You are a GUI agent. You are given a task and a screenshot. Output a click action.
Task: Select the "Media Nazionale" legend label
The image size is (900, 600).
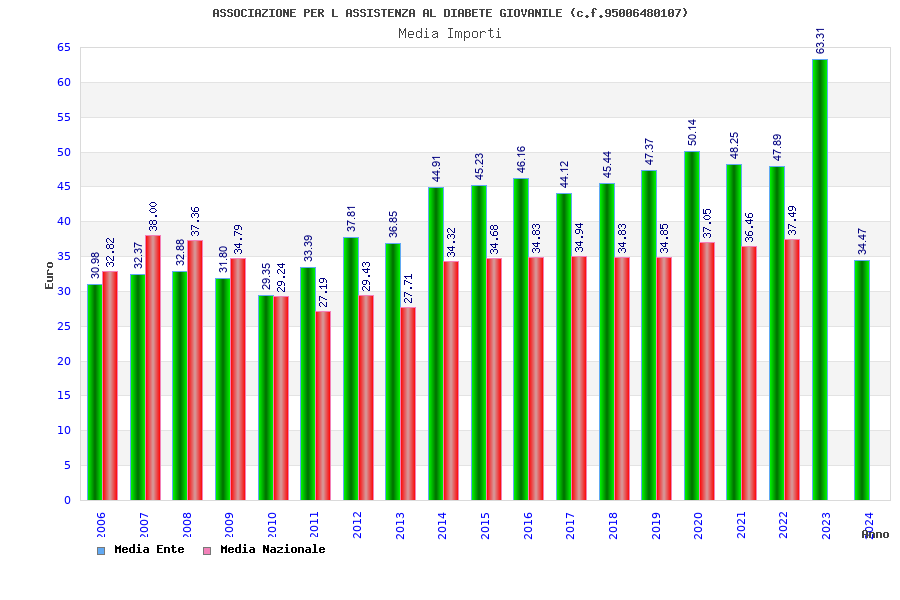click(273, 549)
